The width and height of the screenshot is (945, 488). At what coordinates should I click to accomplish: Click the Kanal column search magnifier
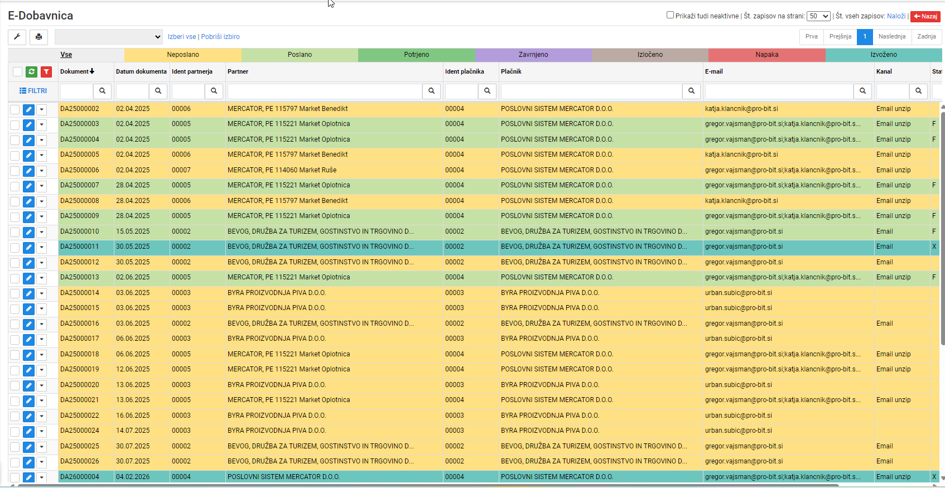point(918,91)
